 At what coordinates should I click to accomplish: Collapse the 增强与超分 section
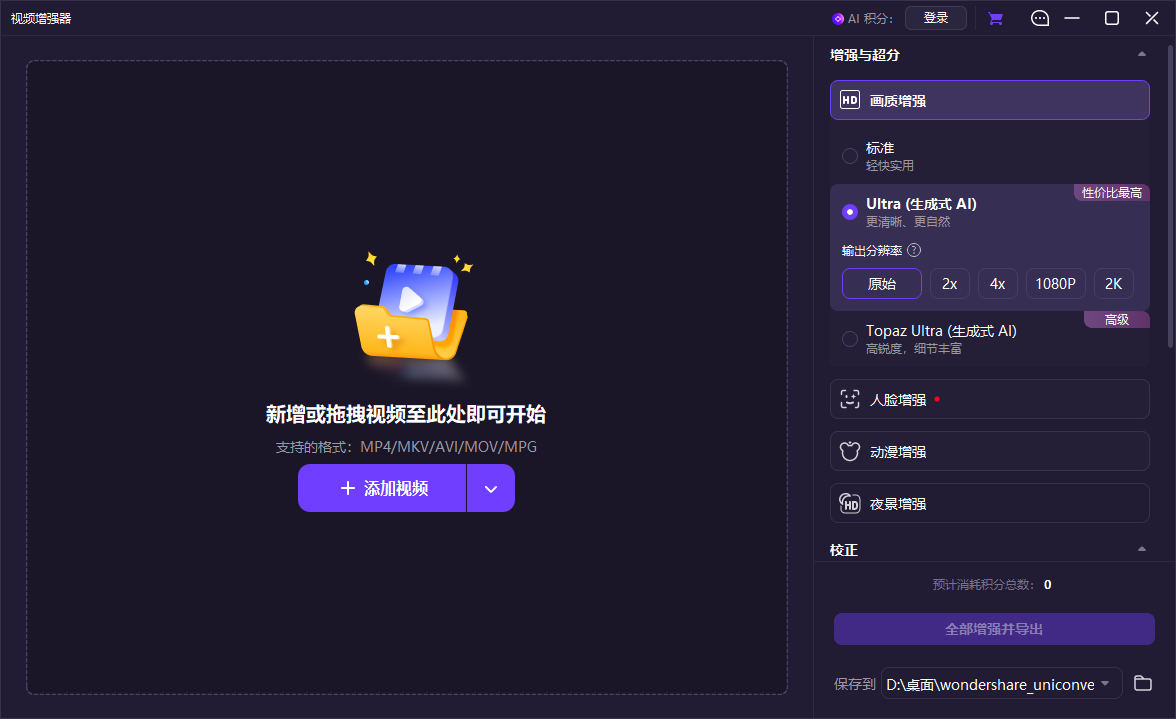(x=1142, y=54)
